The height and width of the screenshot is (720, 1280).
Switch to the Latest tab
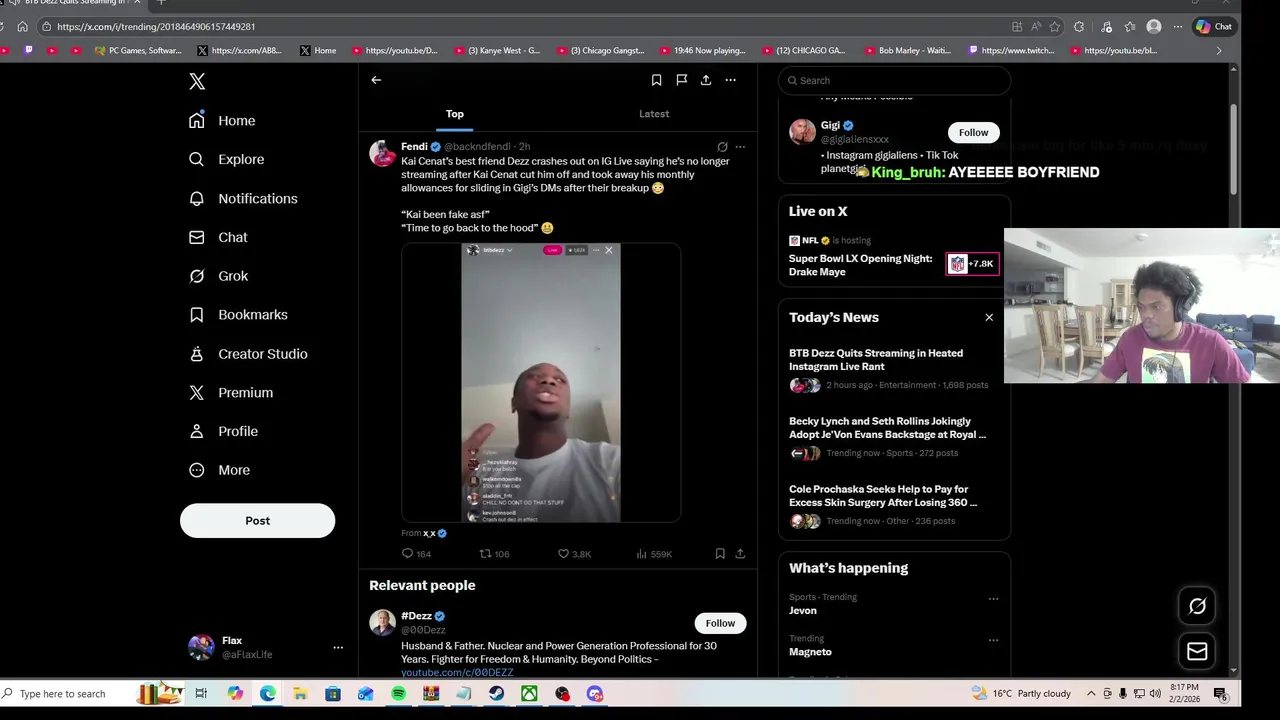[x=654, y=114]
